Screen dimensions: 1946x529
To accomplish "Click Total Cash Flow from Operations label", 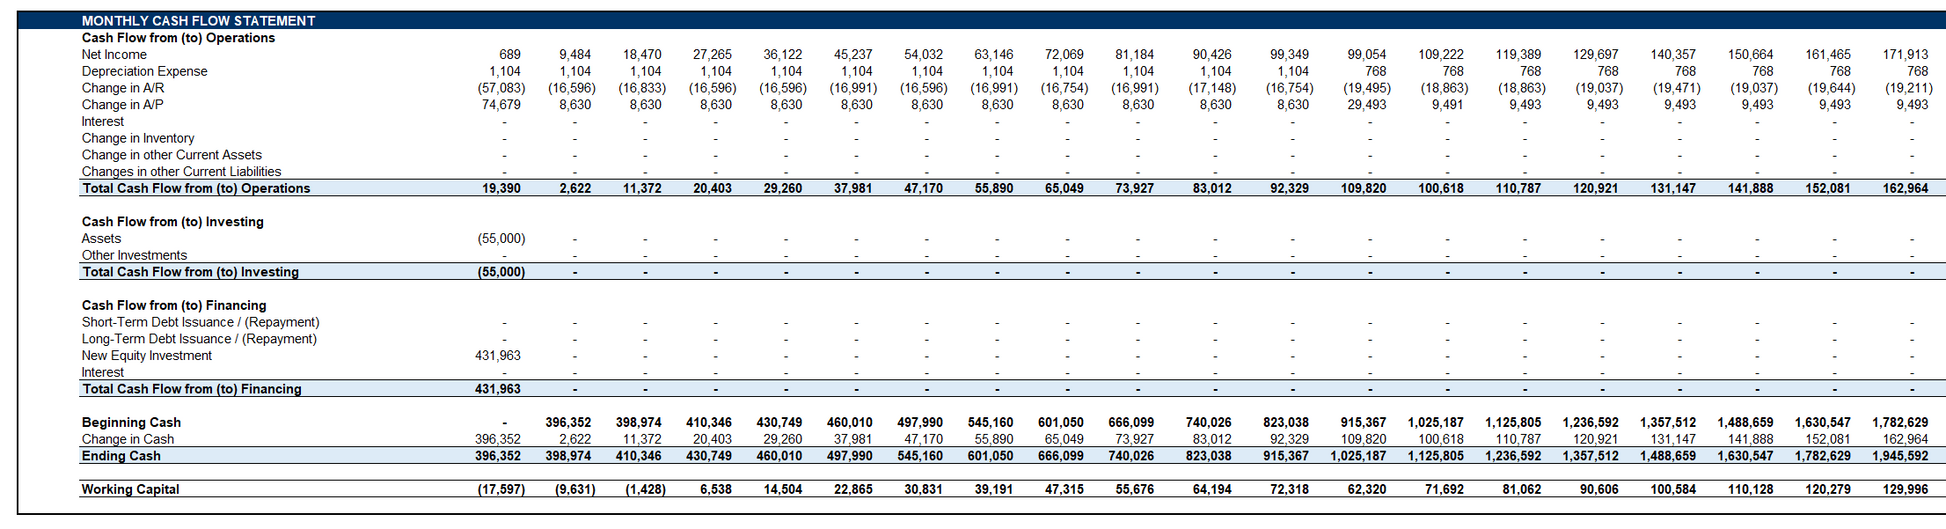I will (196, 189).
